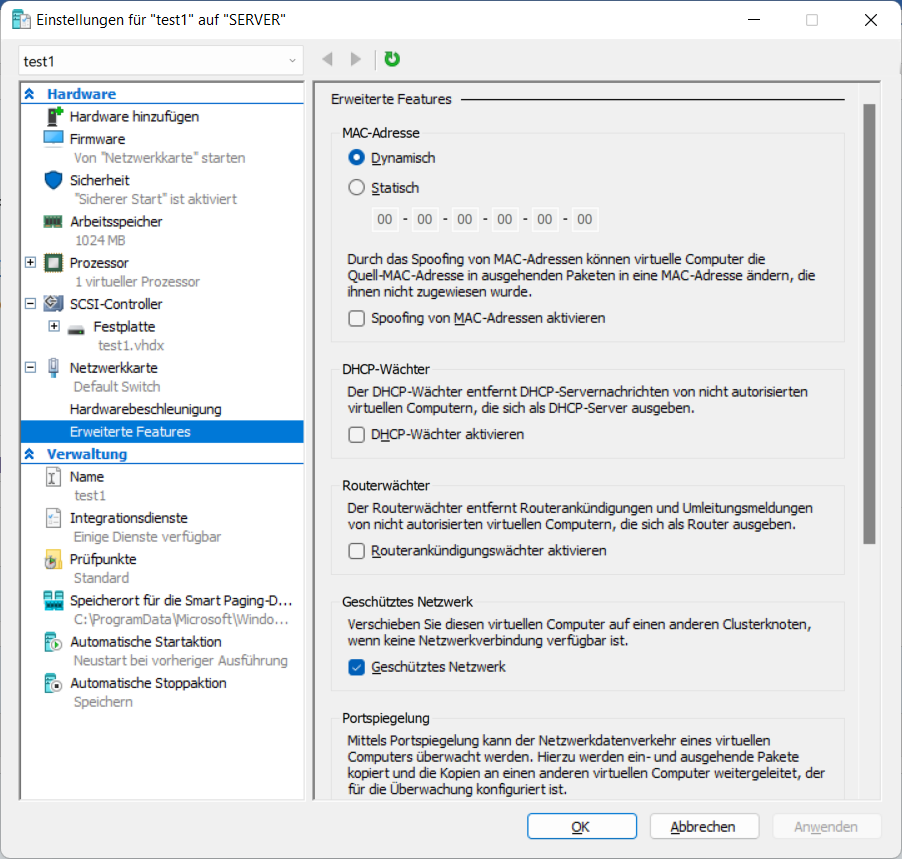Click the Sicherheit shield icon
This screenshot has width=902, height=859.
point(53,180)
